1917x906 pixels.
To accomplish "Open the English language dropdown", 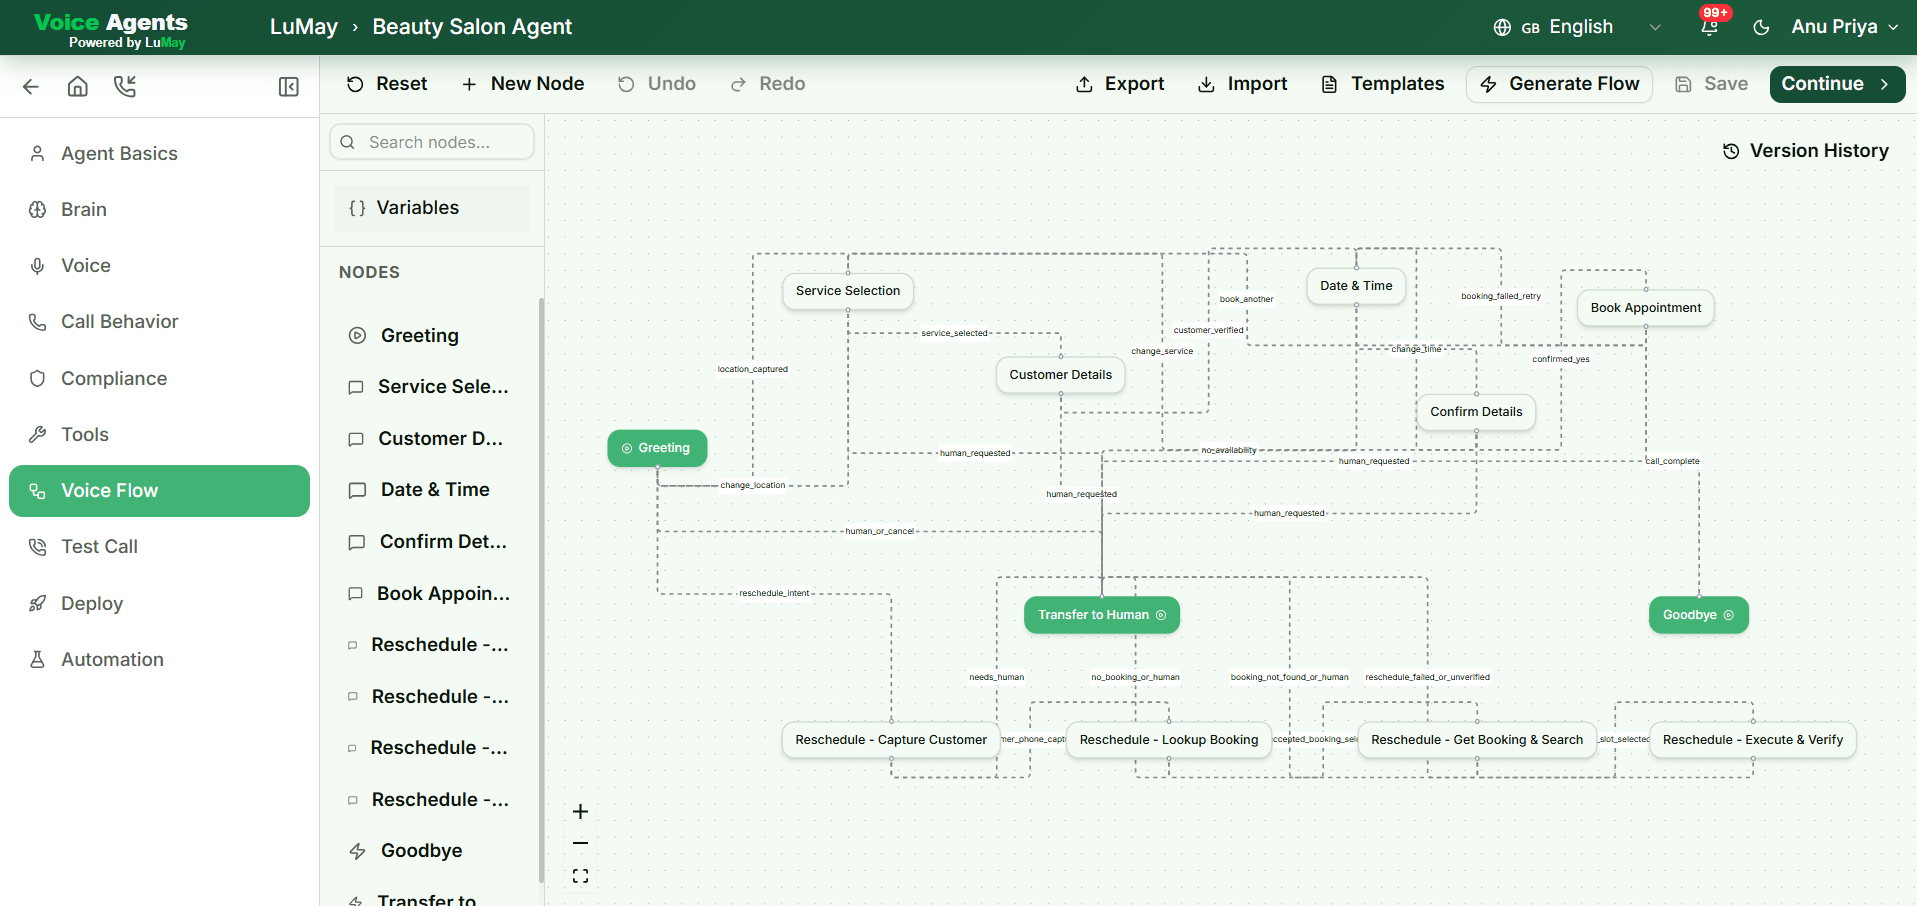I will 1577,27.
